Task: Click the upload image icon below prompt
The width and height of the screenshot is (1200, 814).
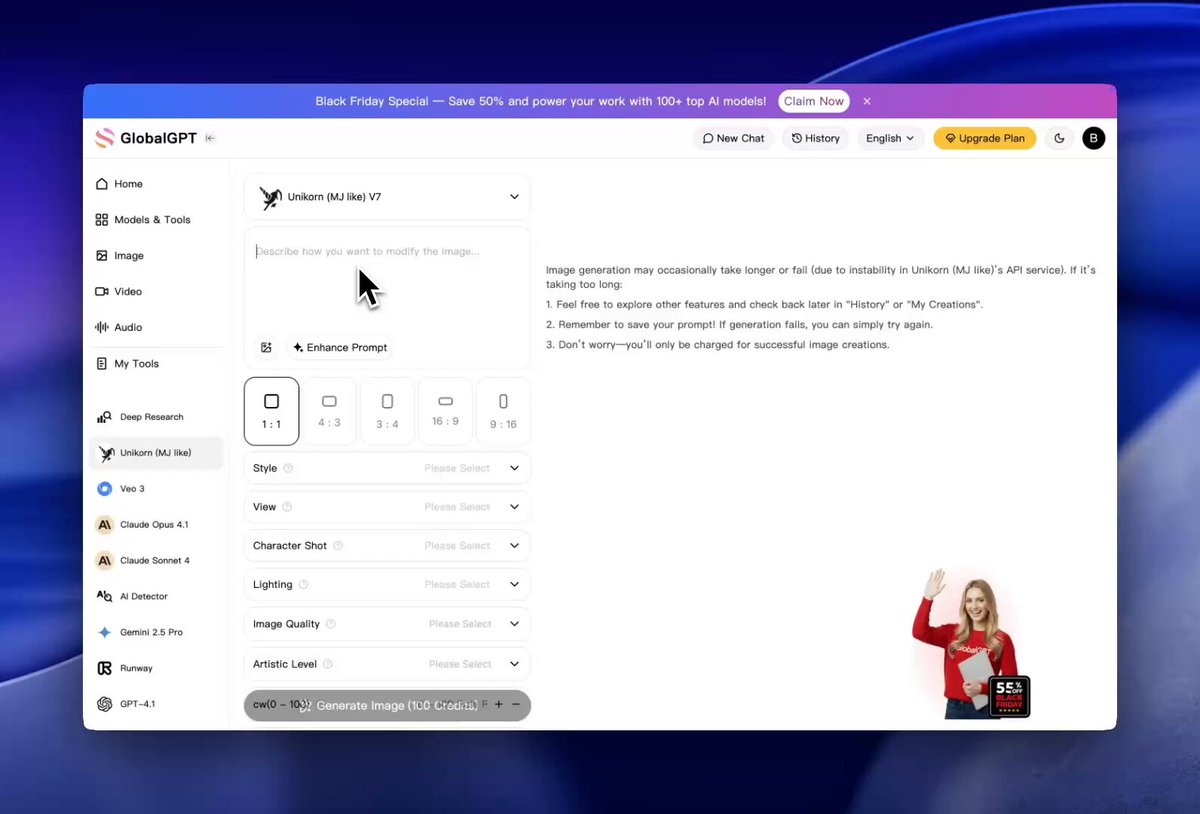Action: [266, 347]
